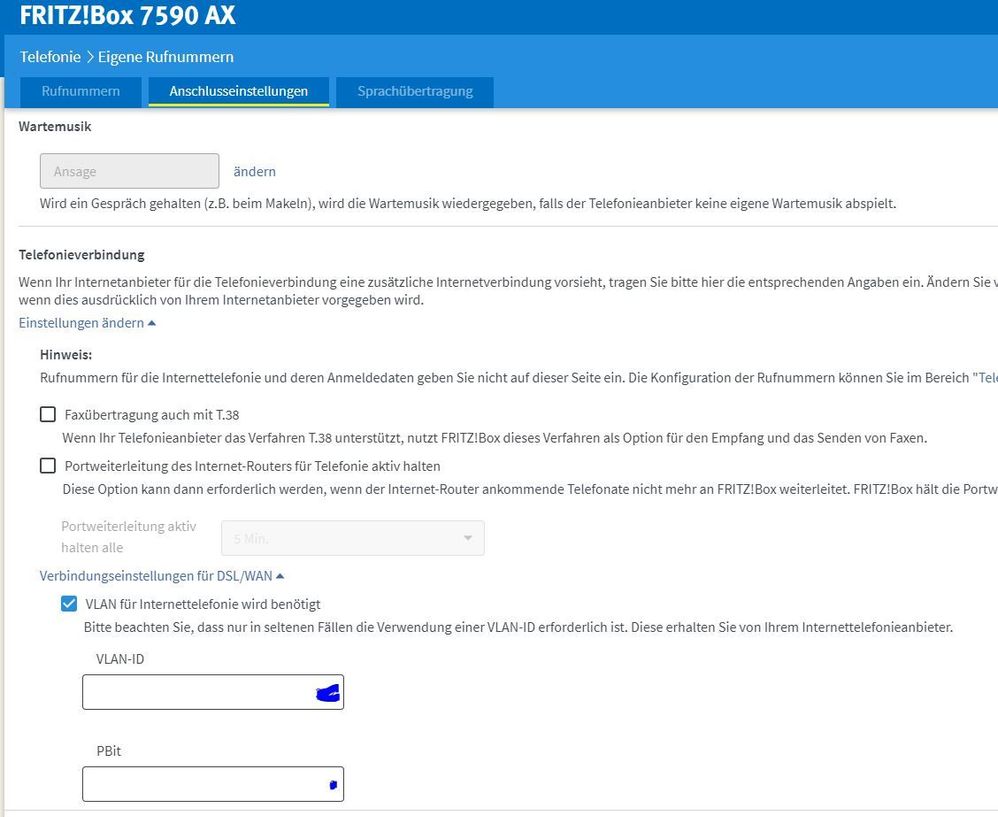The width and height of the screenshot is (998, 817).
Task: Collapse Verbindungseinstellungen für DSL/WAN section
Action: (x=162, y=576)
